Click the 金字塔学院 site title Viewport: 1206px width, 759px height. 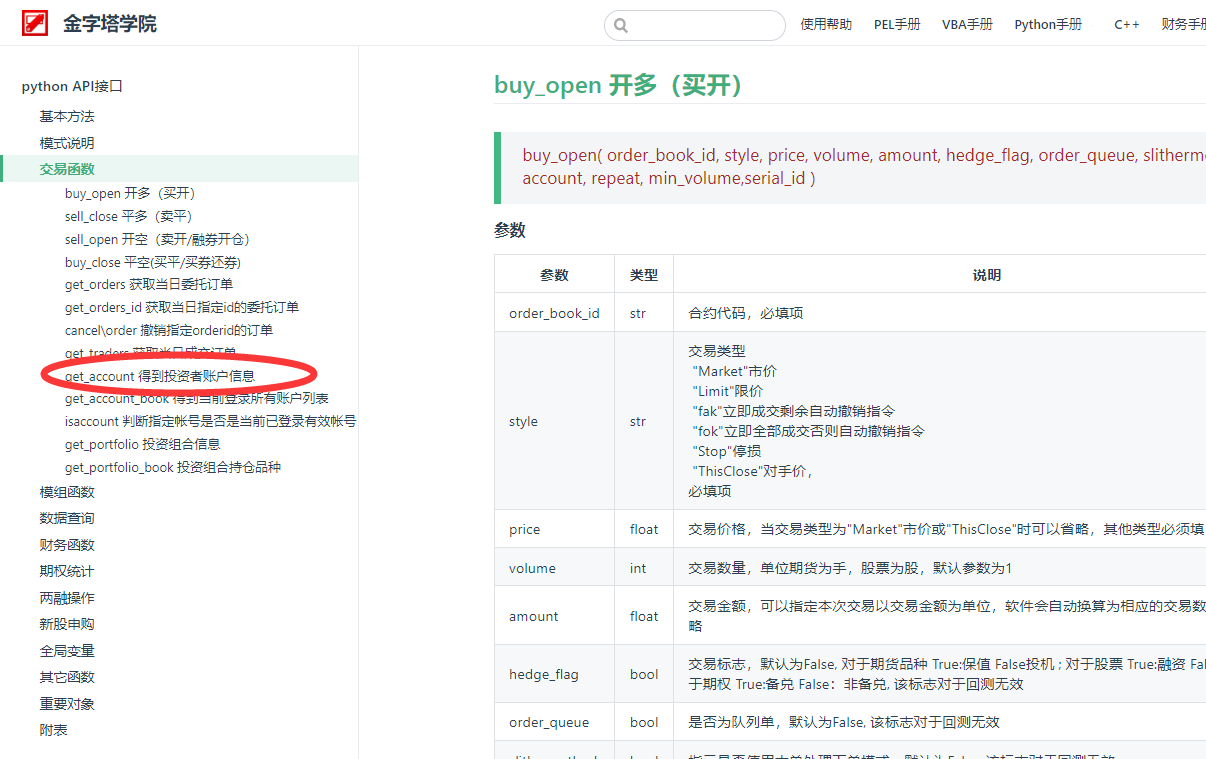[x=110, y=24]
